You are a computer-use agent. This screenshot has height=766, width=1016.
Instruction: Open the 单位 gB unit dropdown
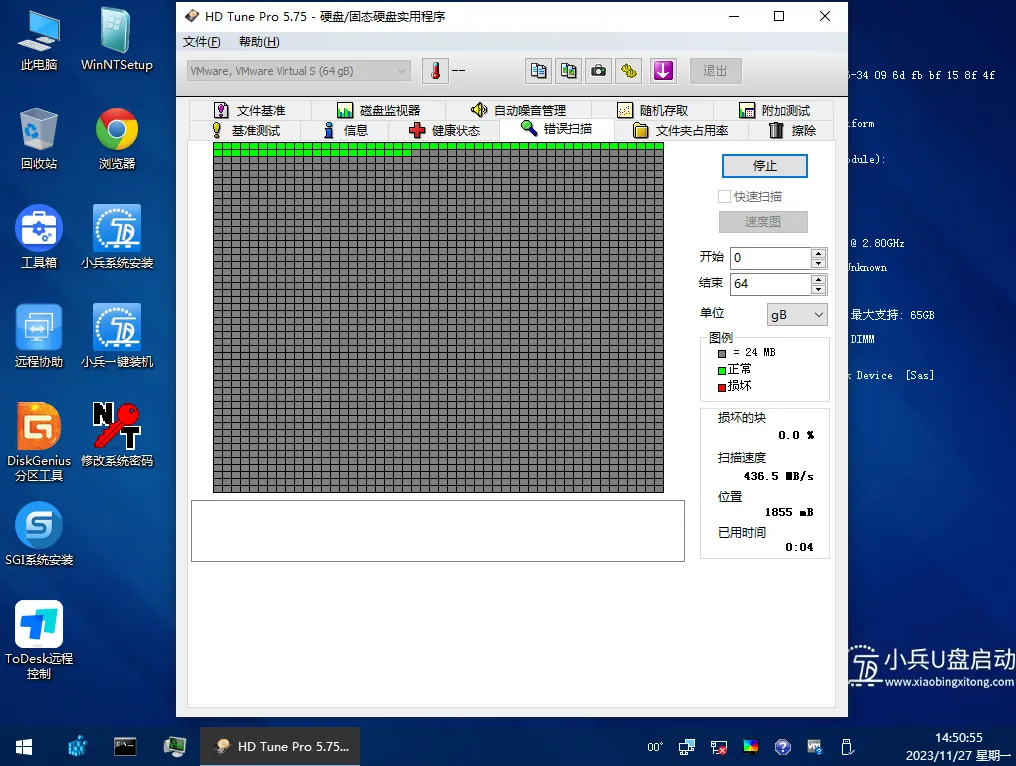[797, 314]
